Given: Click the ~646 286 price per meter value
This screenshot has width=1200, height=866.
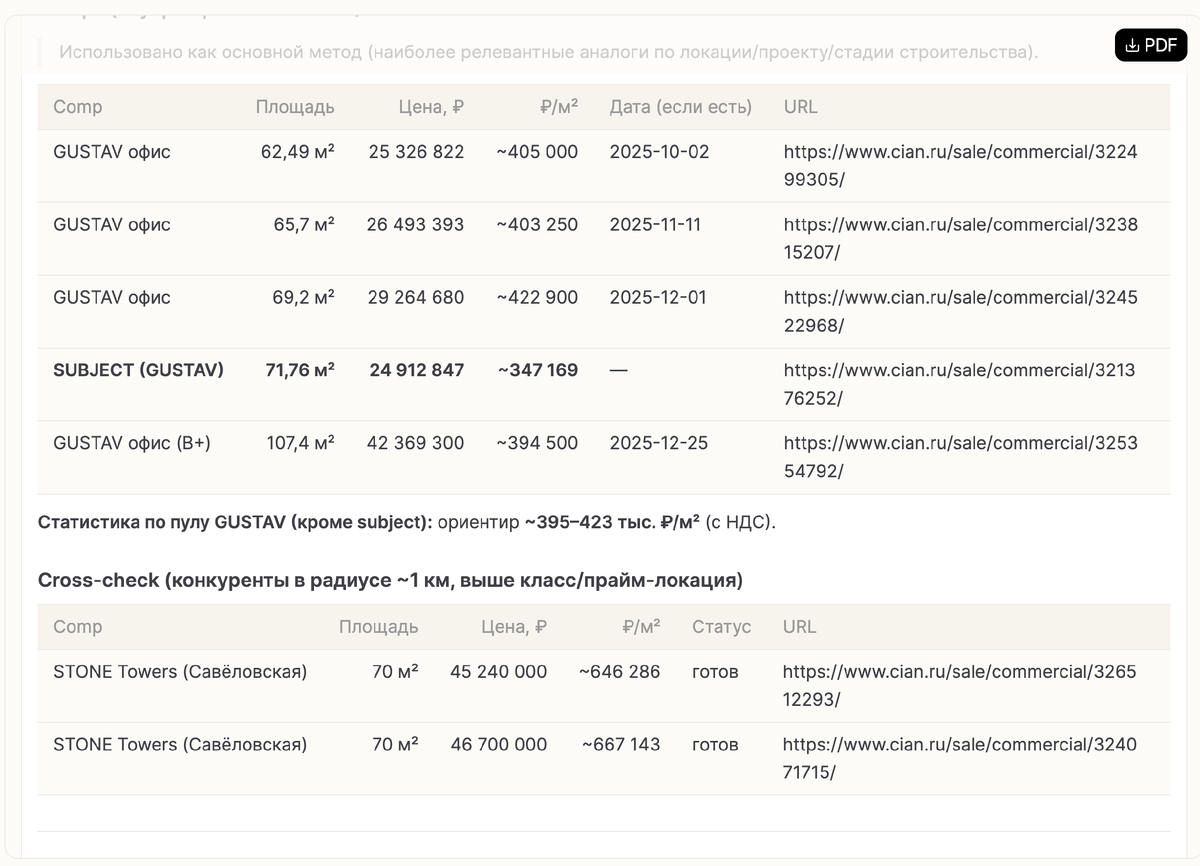Looking at the screenshot, I should point(619,672).
